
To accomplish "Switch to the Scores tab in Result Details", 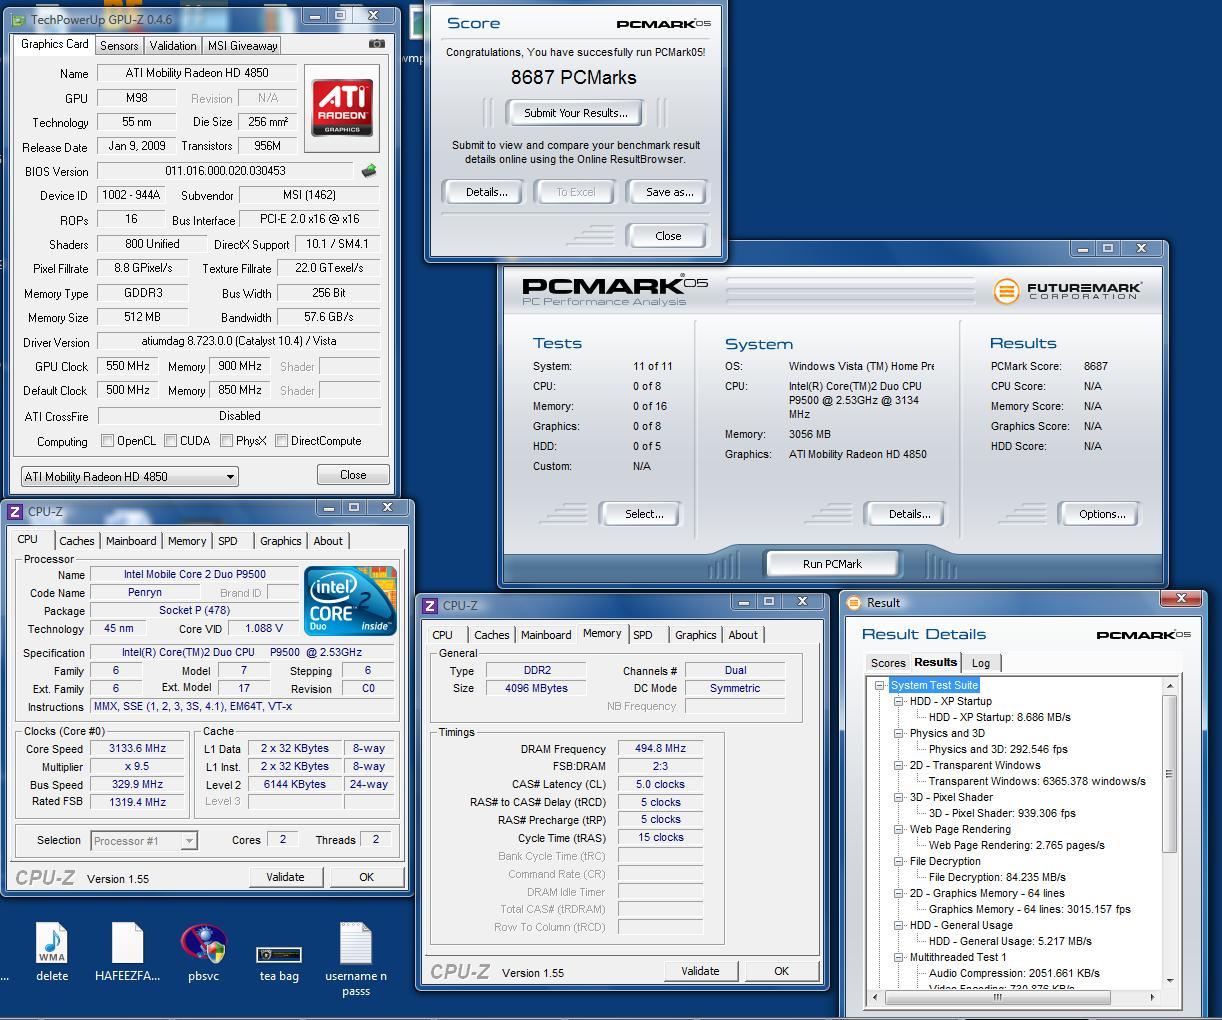I will tap(888, 663).
